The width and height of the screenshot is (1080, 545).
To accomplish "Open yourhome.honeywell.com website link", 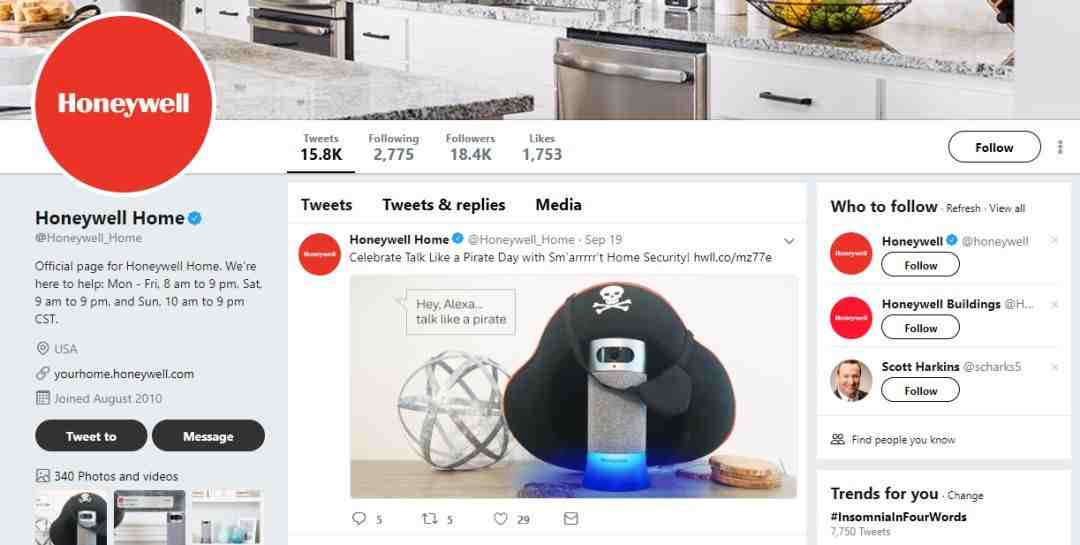I will (x=124, y=374).
